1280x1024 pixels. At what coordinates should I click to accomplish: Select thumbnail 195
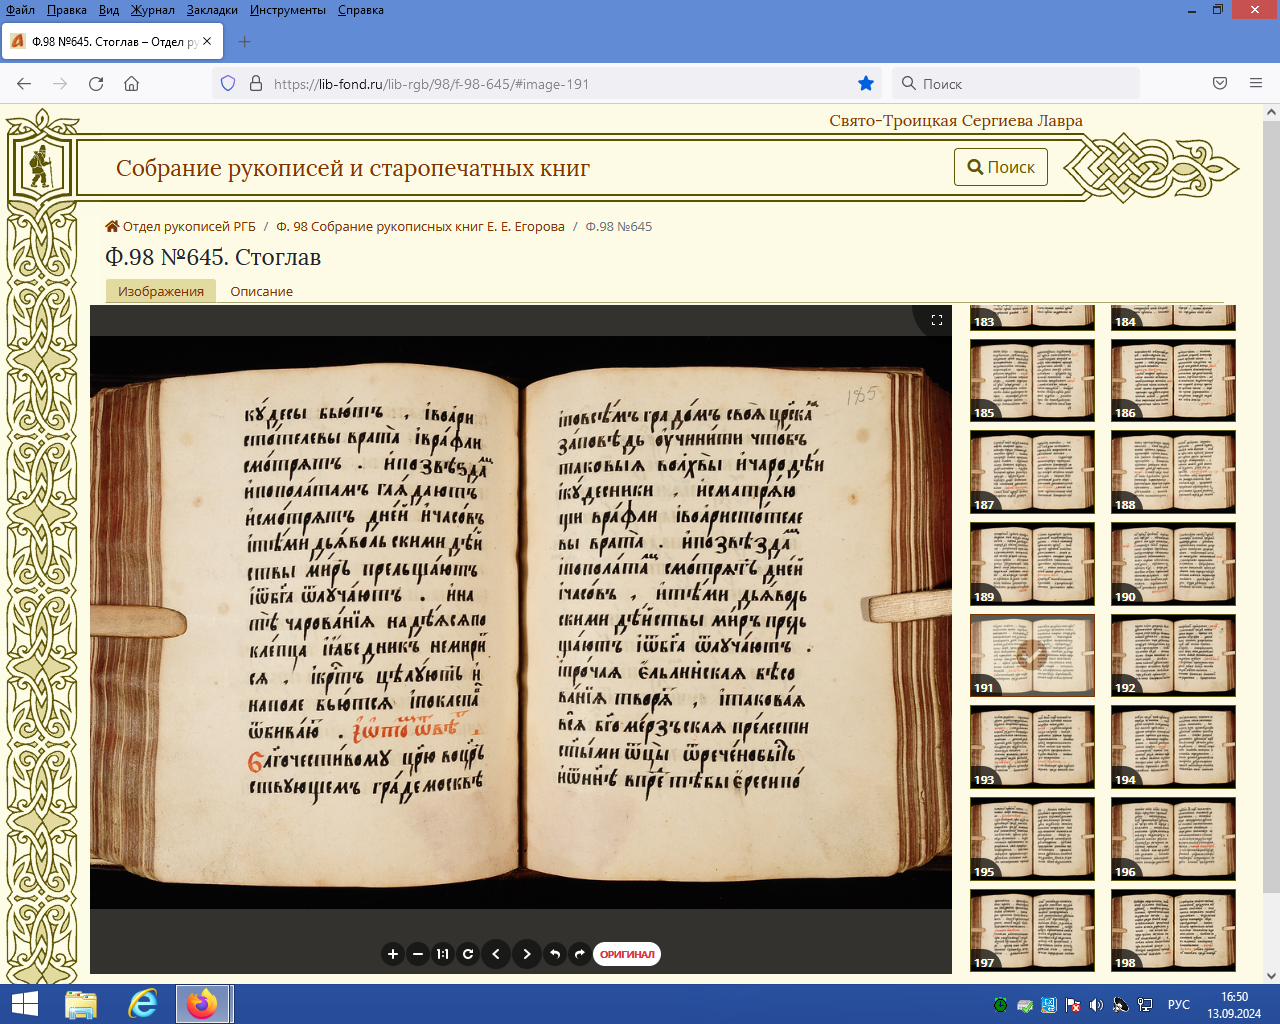(1032, 839)
